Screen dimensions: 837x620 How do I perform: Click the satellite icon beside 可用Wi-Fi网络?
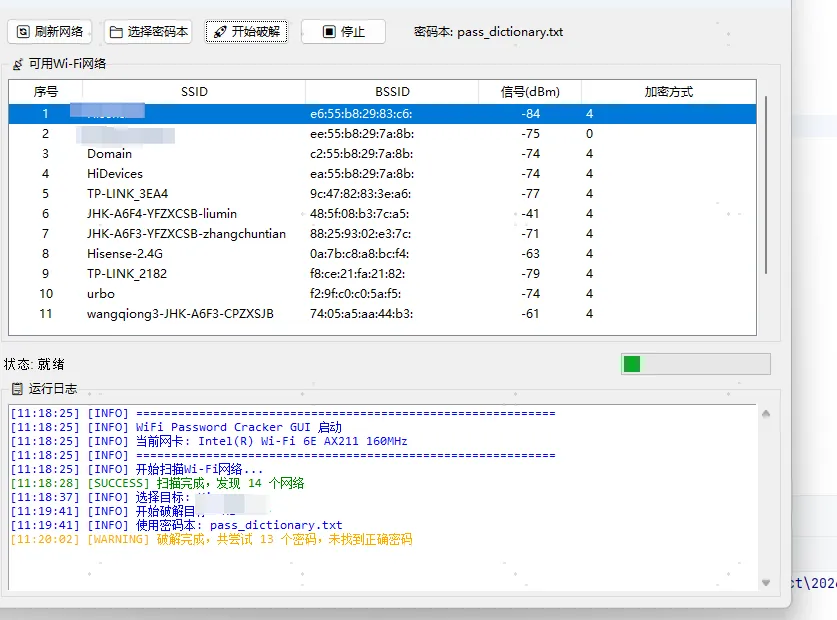(18, 64)
